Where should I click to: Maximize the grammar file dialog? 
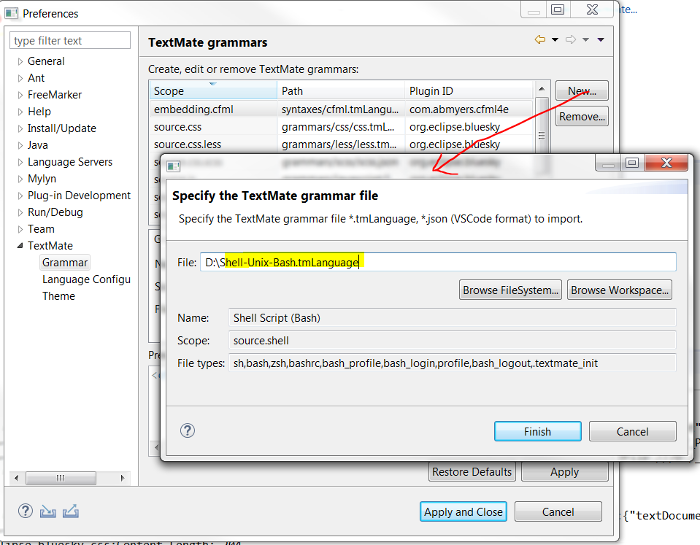[x=632, y=163]
